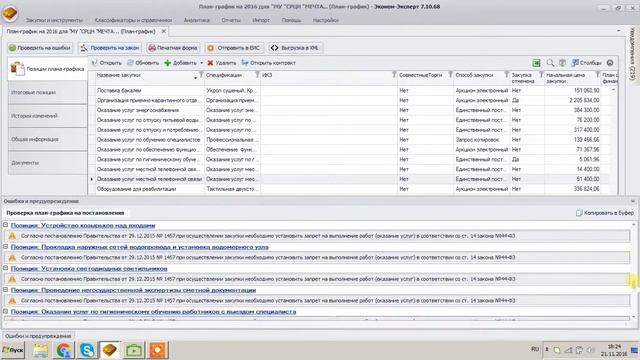This screenshot has width=640, height=360.
Task: Click Пуск start button
Action: pos(13,350)
